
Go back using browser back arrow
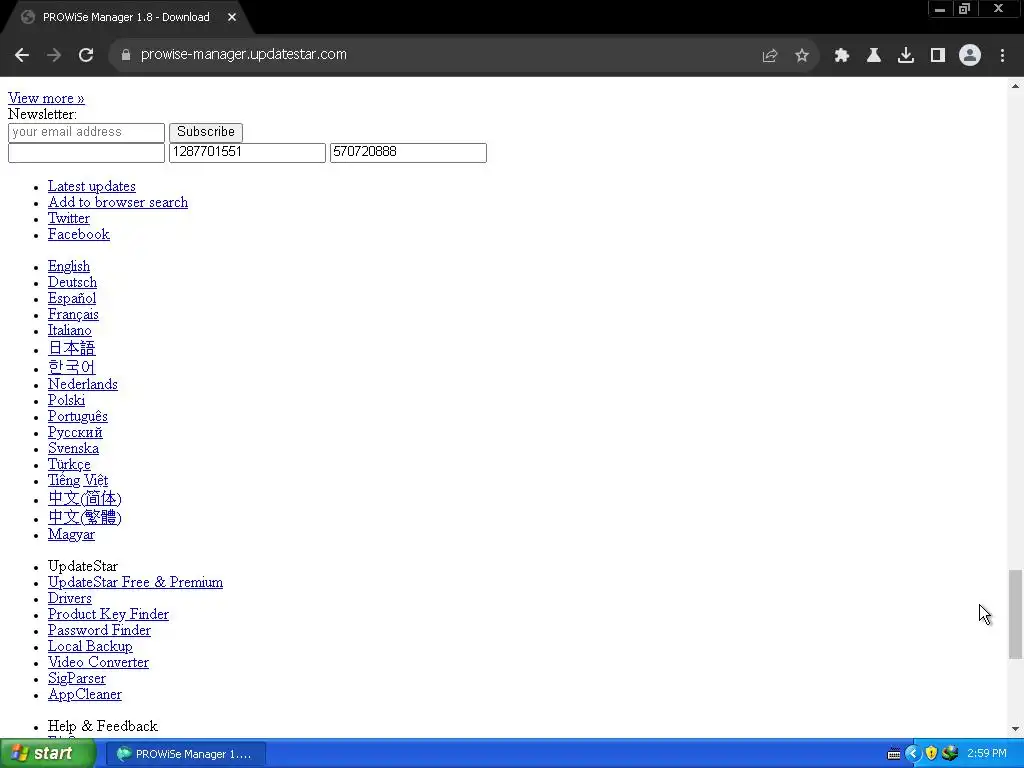22,55
